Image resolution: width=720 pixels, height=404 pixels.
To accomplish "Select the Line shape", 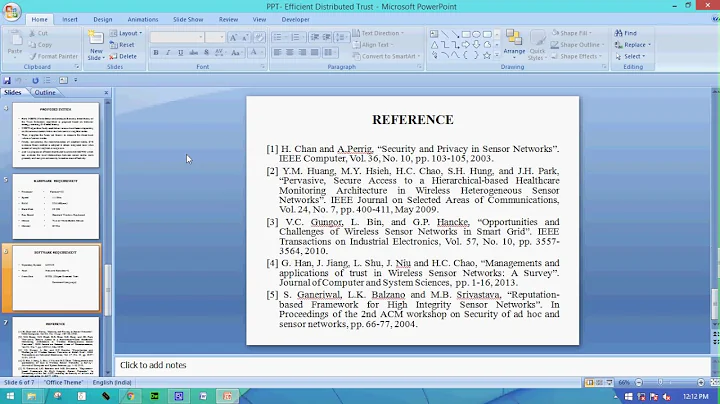I will [444, 34].
